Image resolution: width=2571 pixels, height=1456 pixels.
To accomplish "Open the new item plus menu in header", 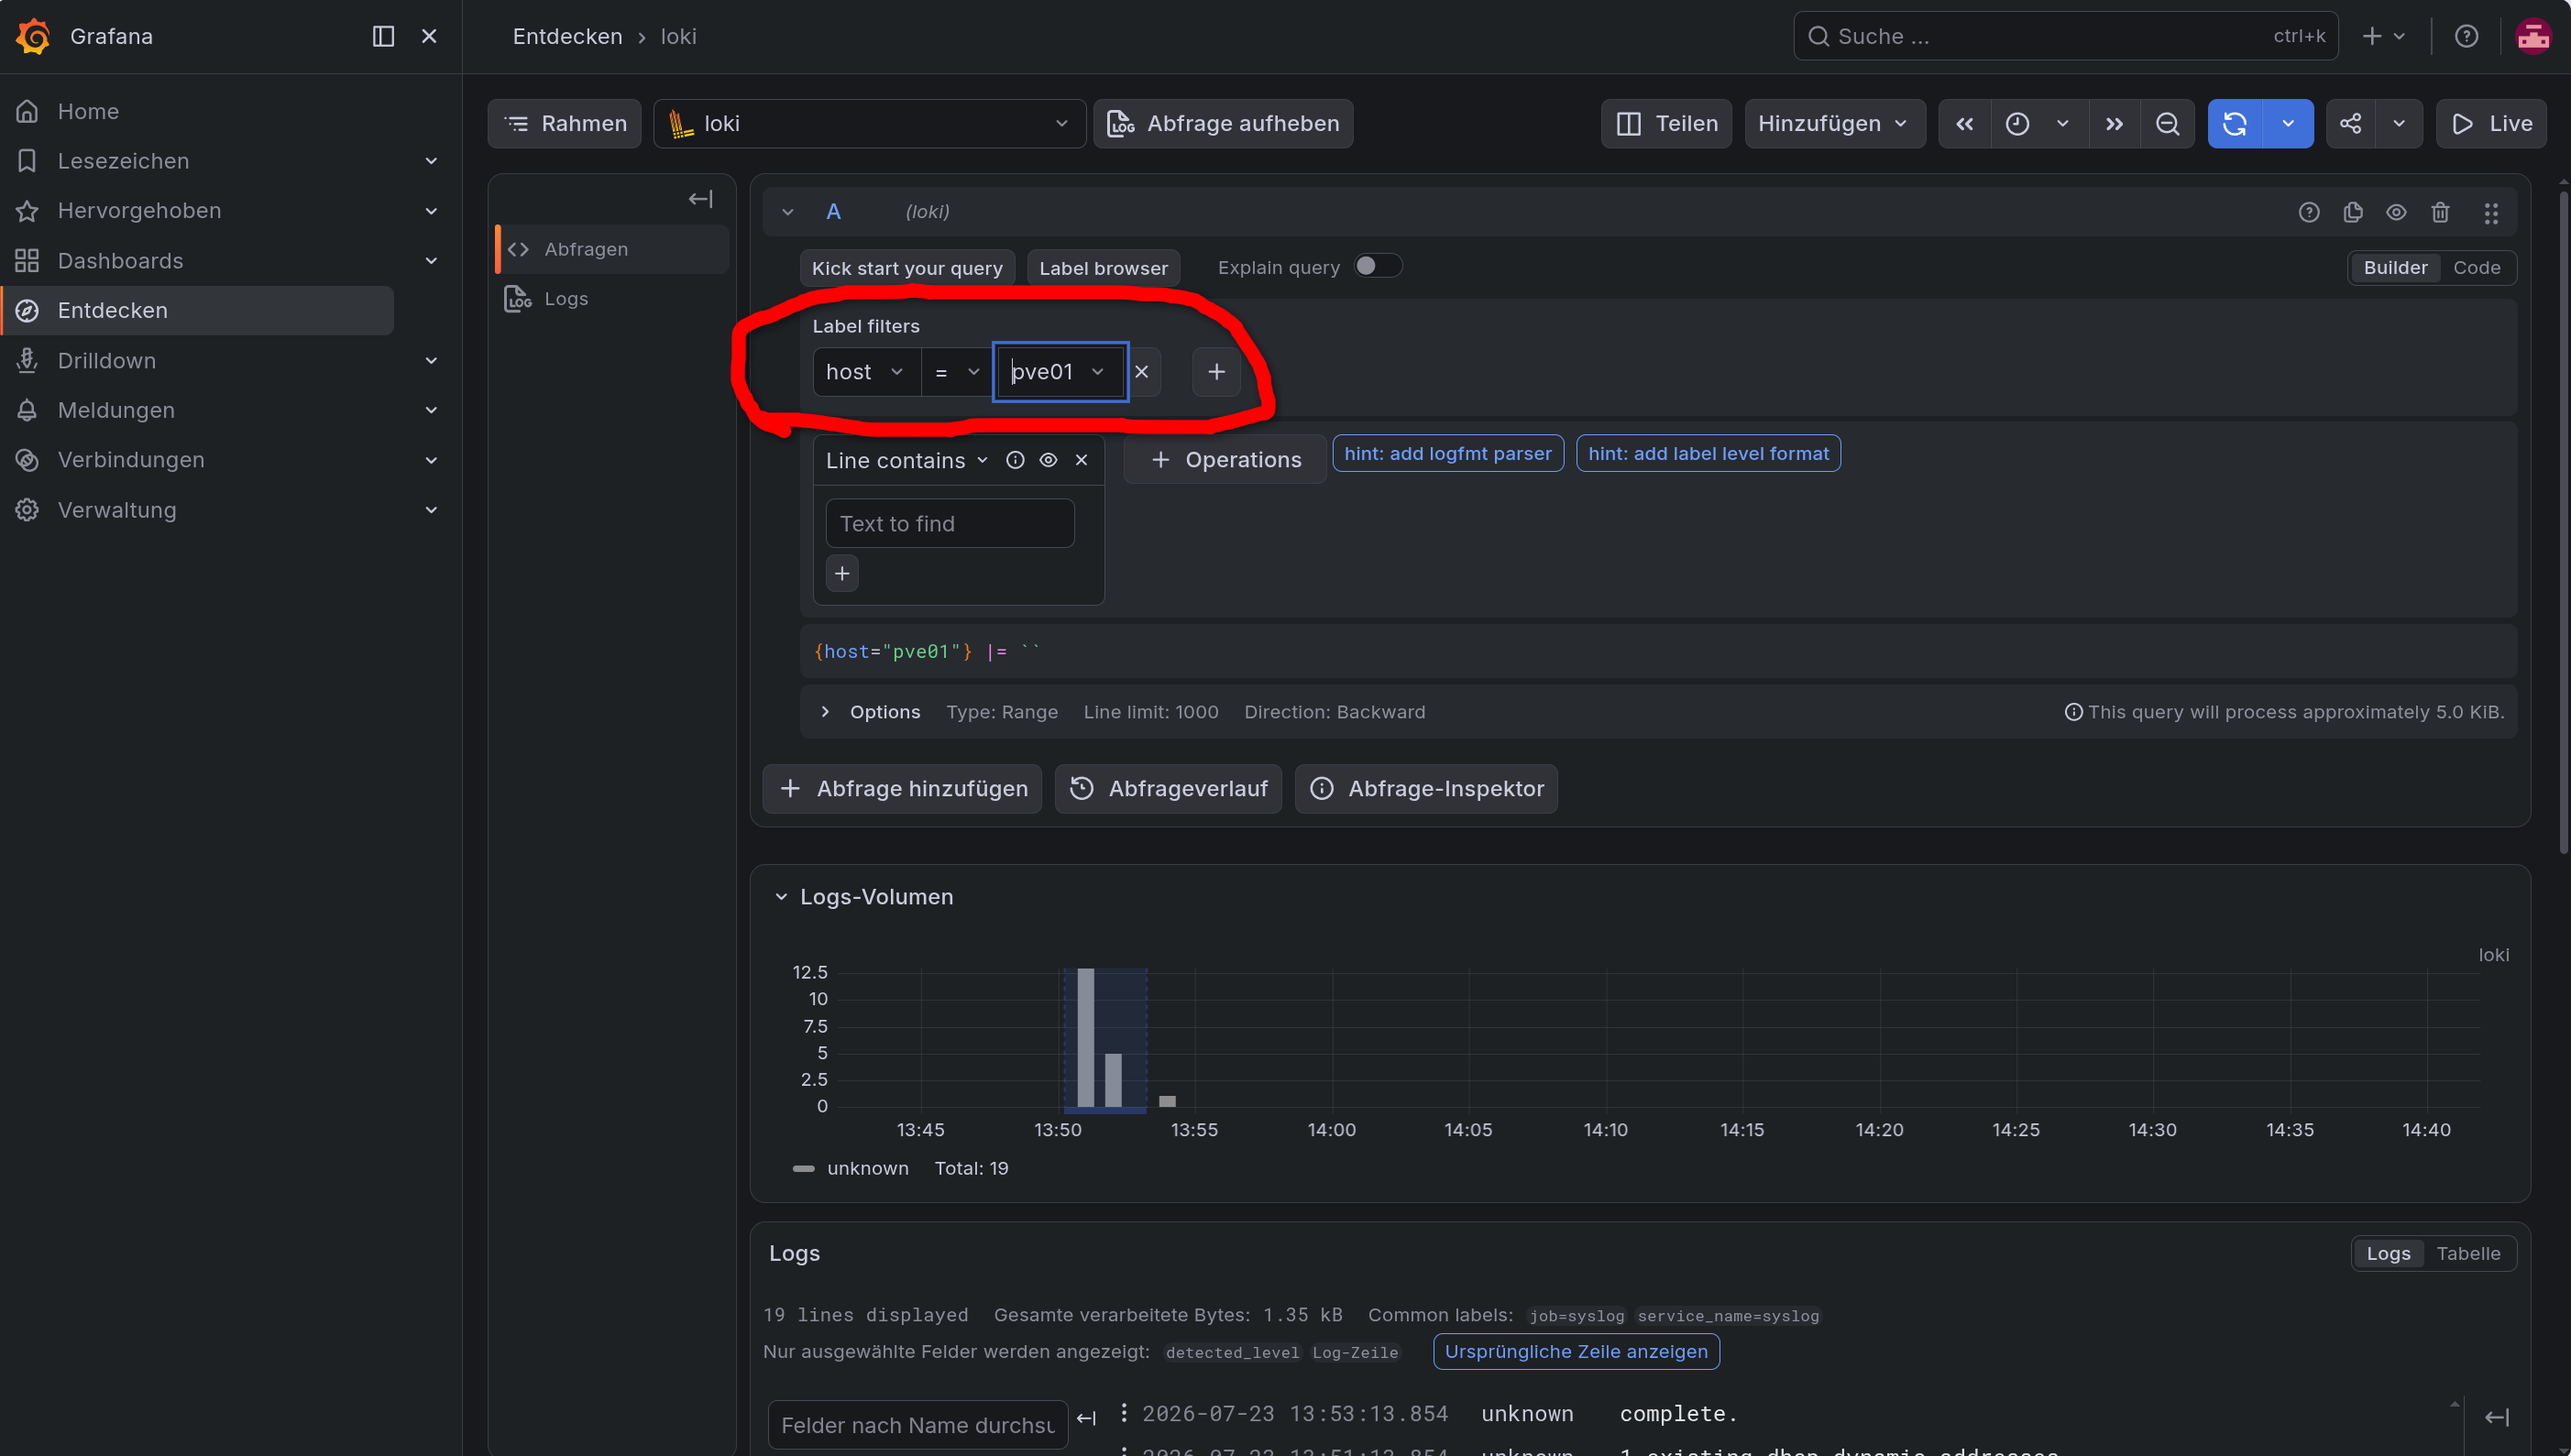I will click(2383, 36).
